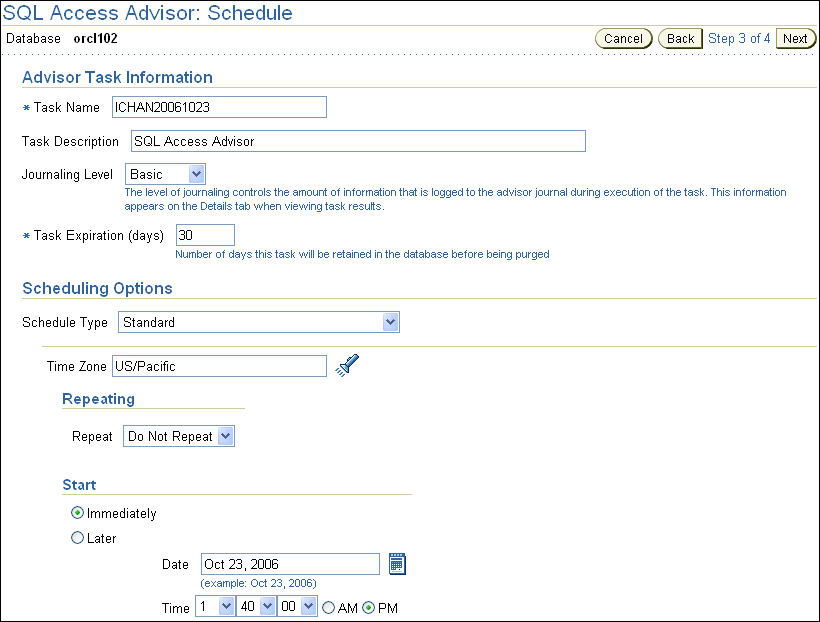
Task: Choose the PM radio button
Action: pos(369,607)
